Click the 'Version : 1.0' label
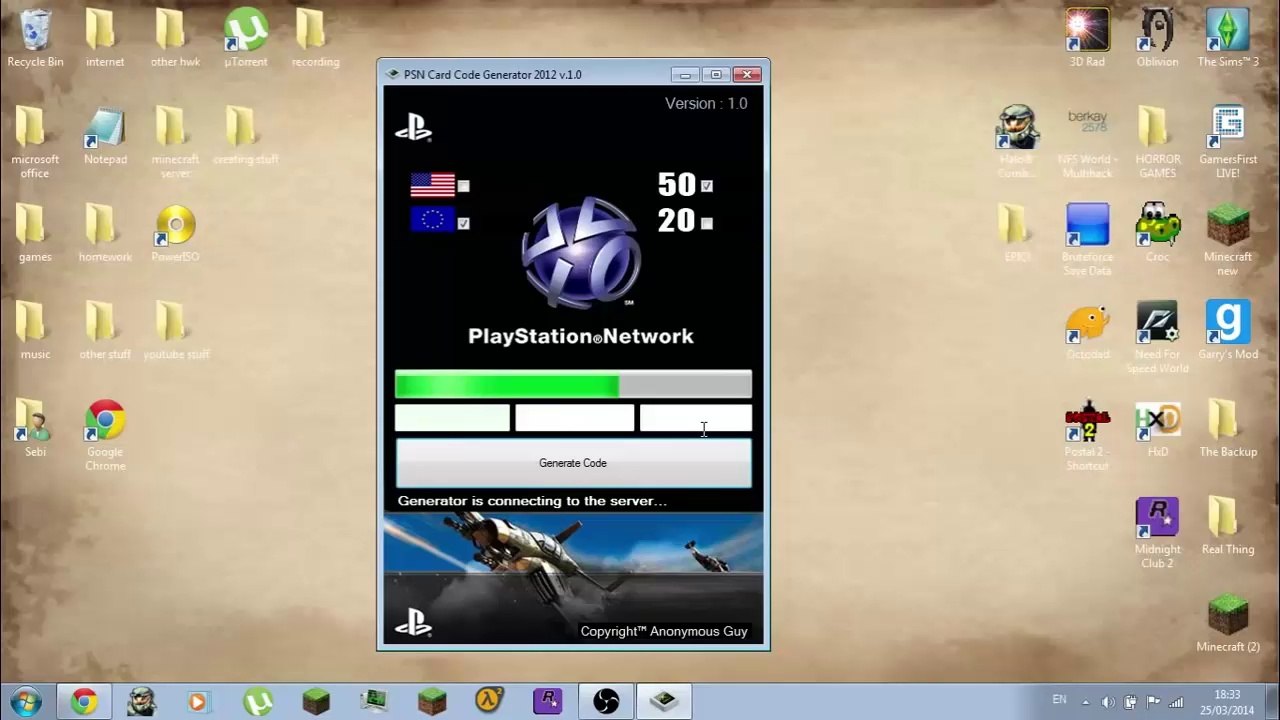Screen dimensions: 1280x720 [706, 103]
